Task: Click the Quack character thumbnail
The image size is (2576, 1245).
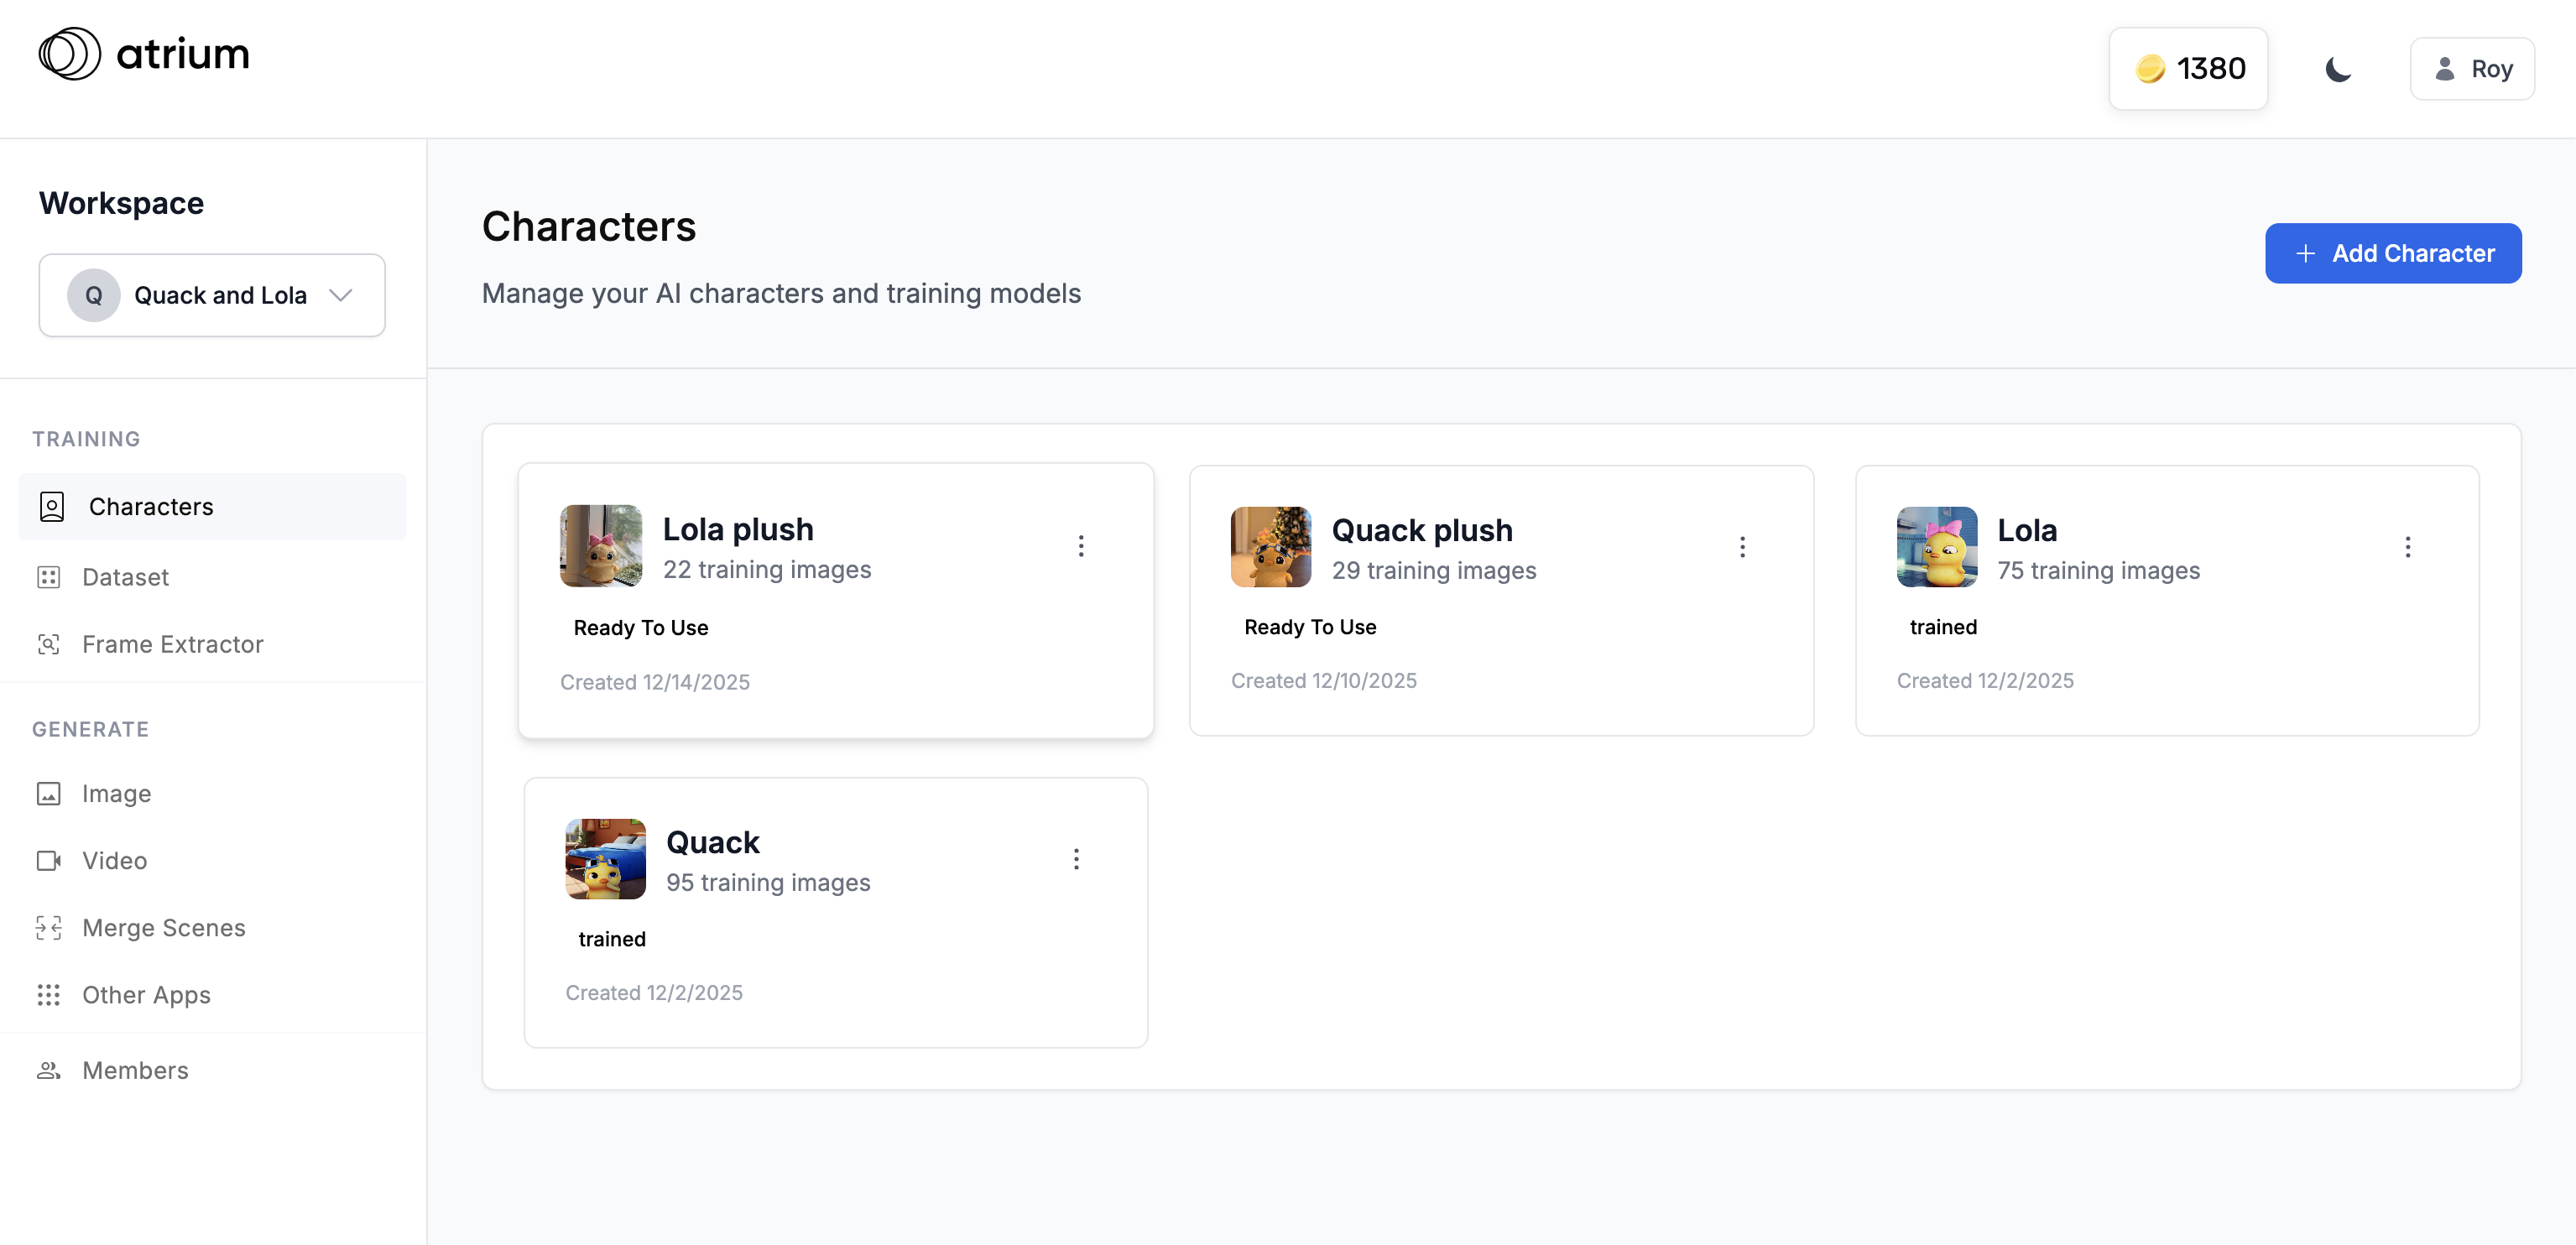Action: (605, 859)
